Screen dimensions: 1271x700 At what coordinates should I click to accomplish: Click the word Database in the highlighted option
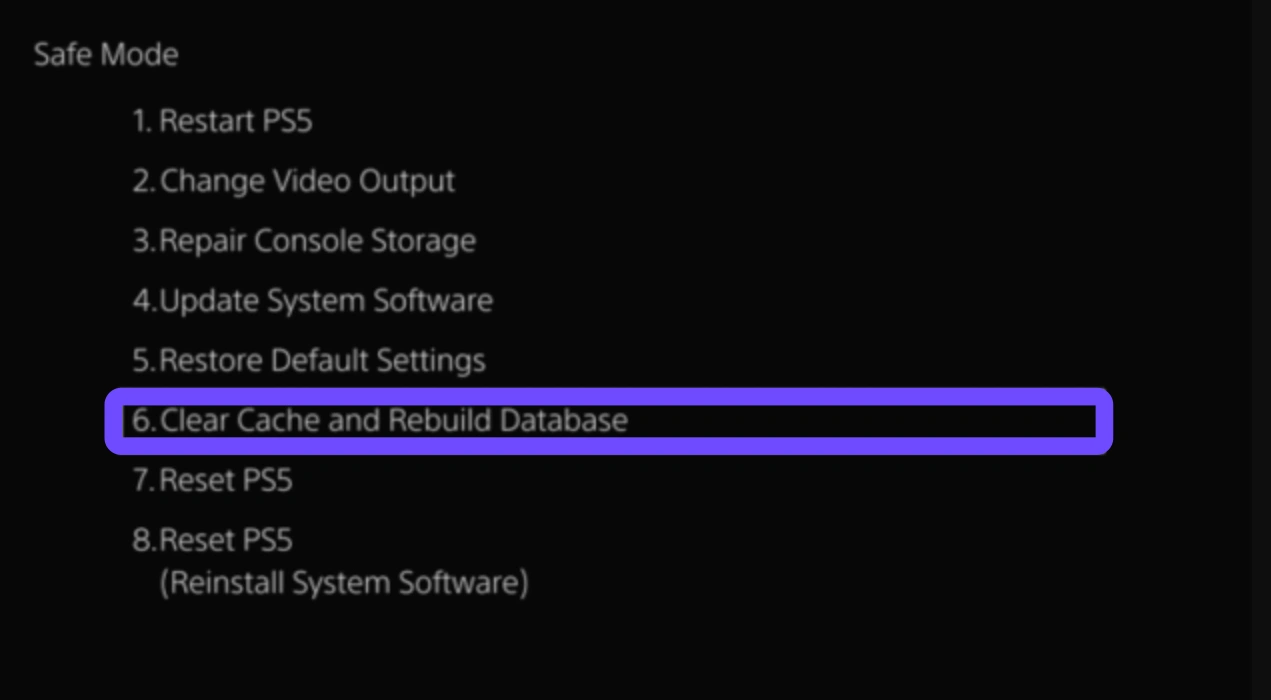click(563, 420)
